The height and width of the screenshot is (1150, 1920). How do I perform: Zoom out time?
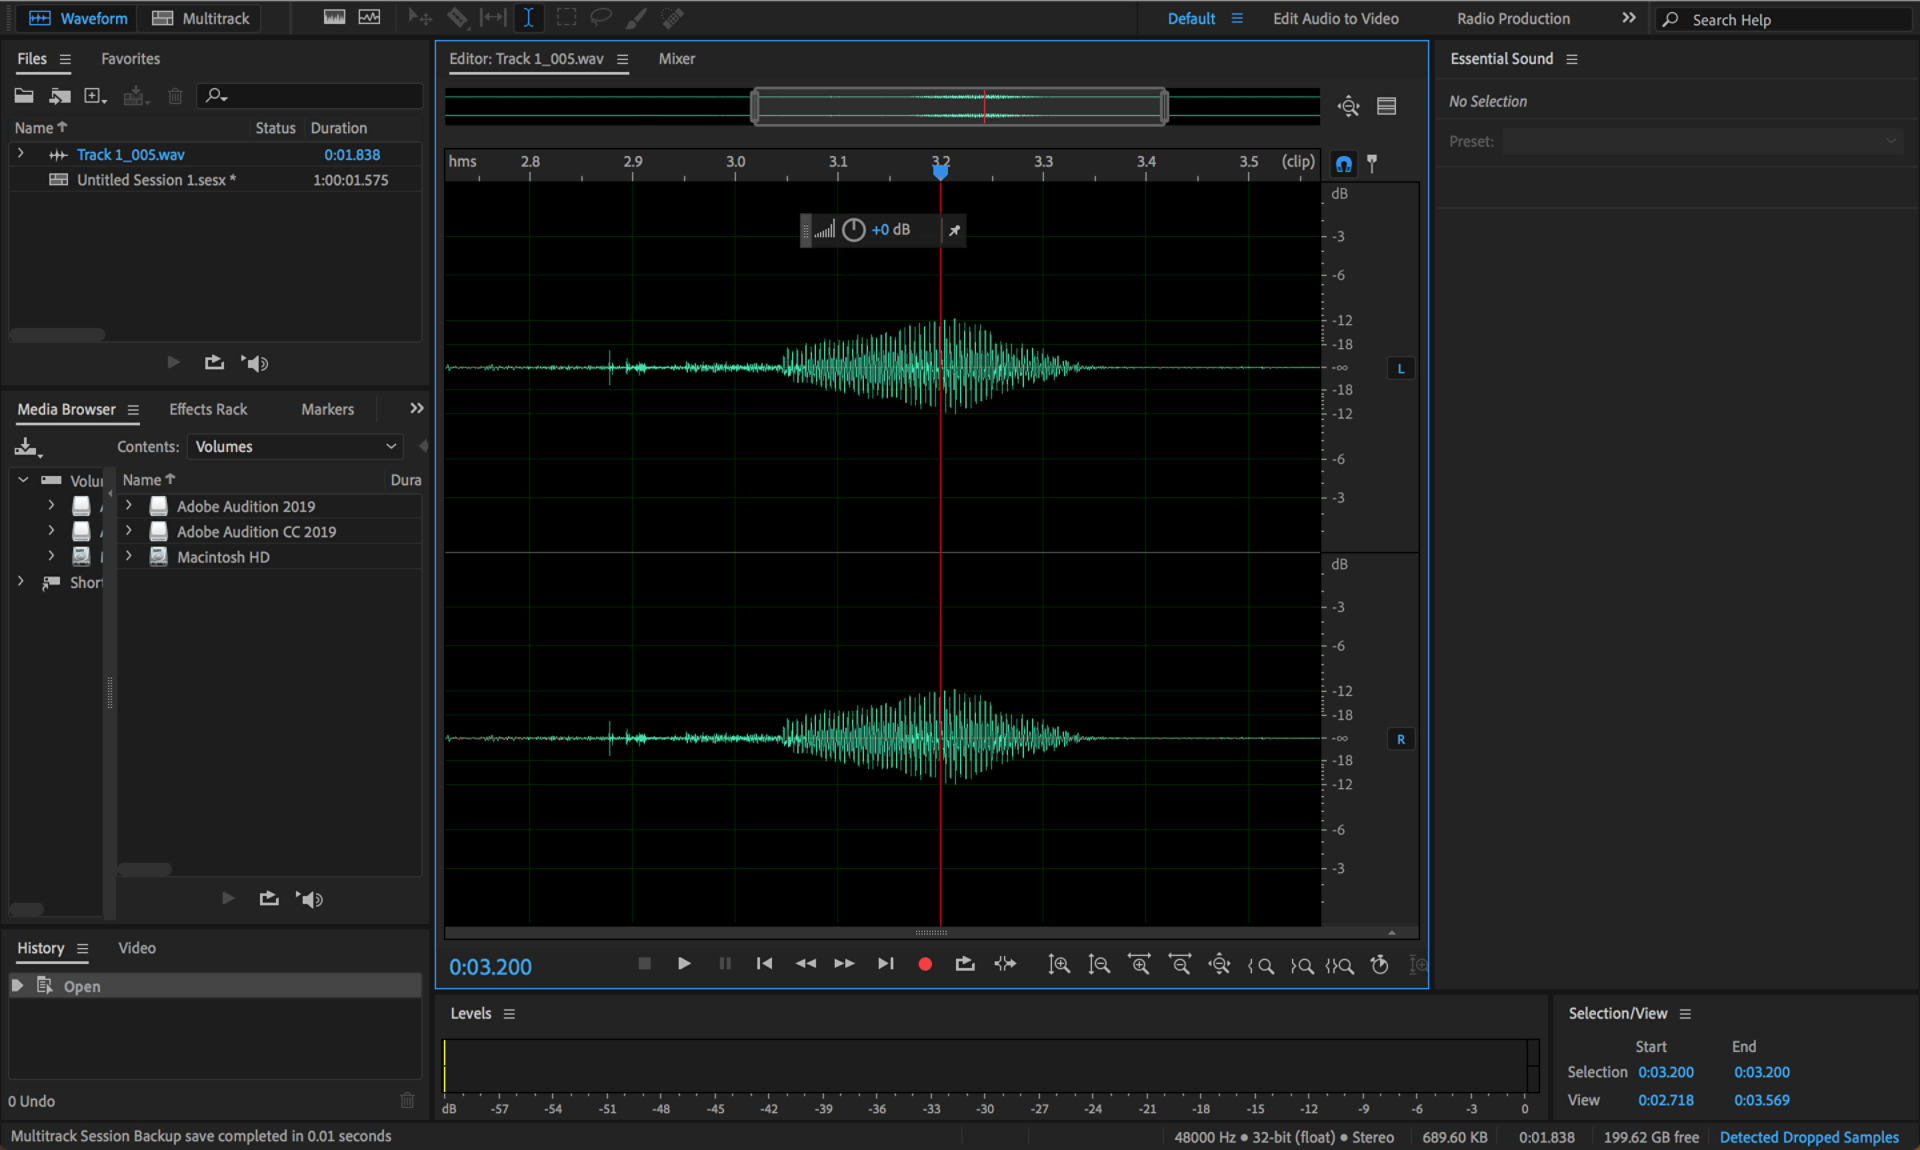pyautogui.click(x=1180, y=965)
